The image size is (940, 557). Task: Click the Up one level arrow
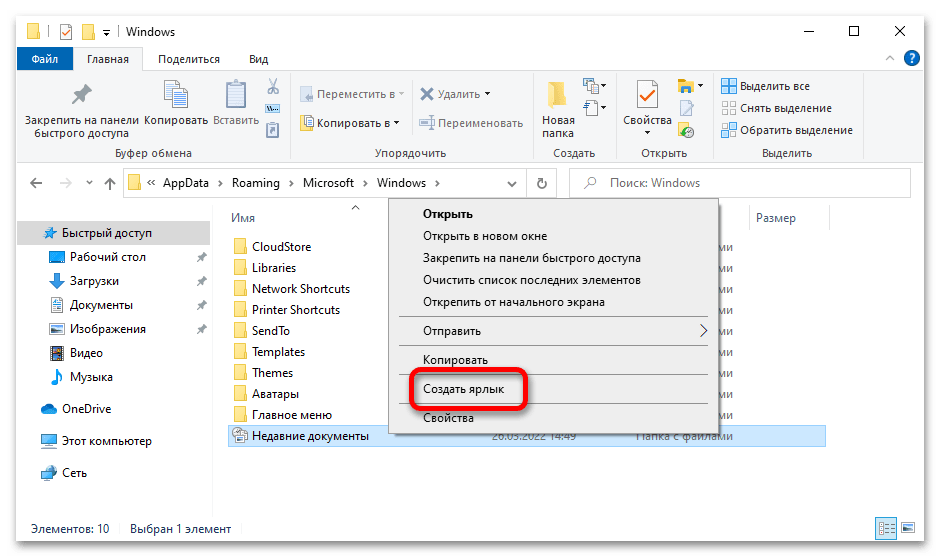pyautogui.click(x=110, y=183)
